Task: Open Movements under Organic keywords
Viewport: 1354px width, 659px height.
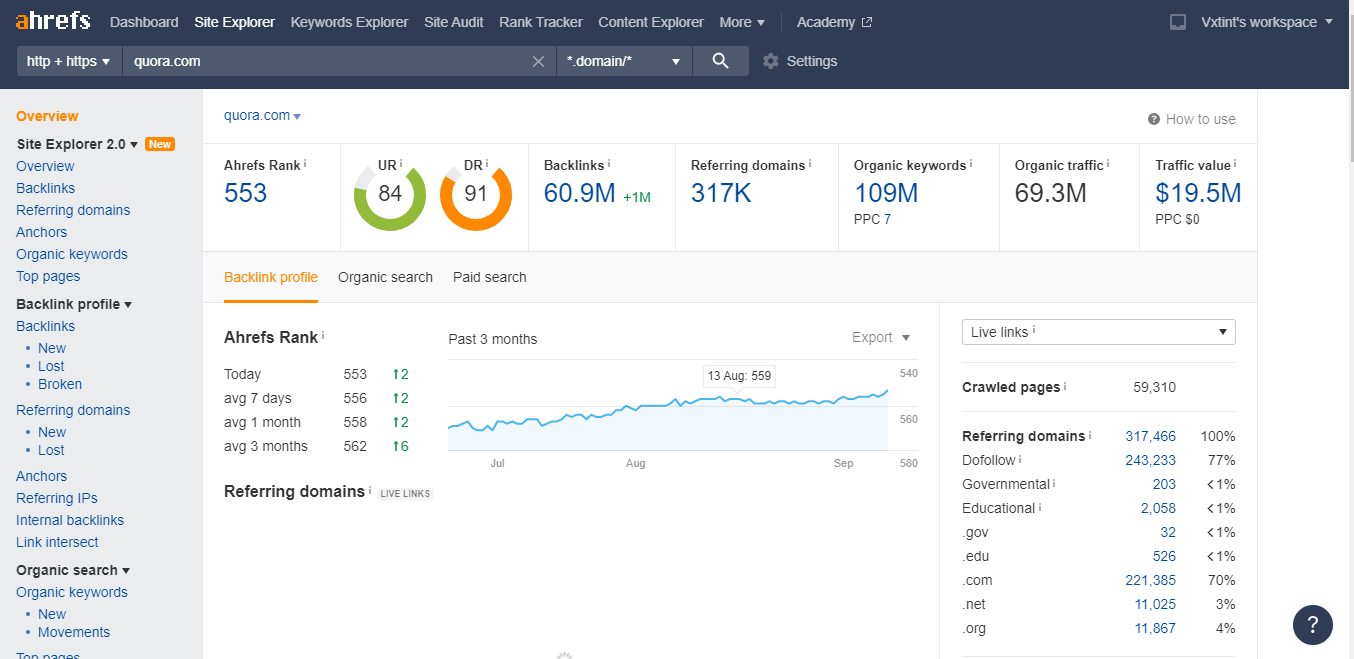Action: point(74,632)
